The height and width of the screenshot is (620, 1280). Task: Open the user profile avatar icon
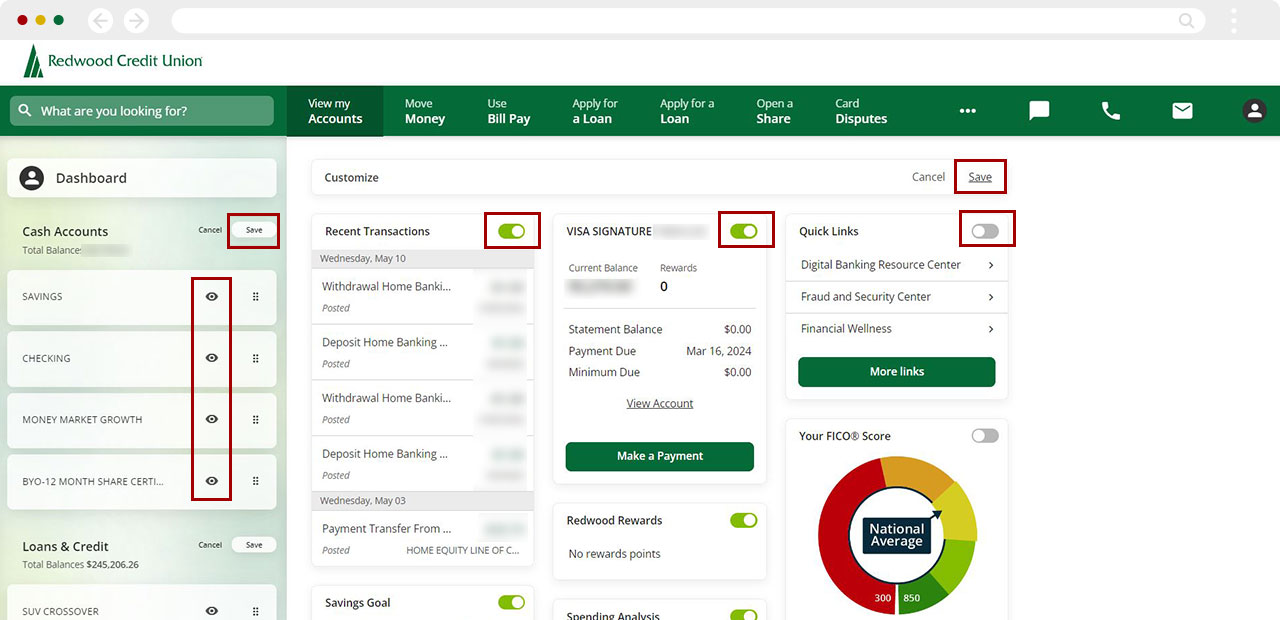(1254, 111)
